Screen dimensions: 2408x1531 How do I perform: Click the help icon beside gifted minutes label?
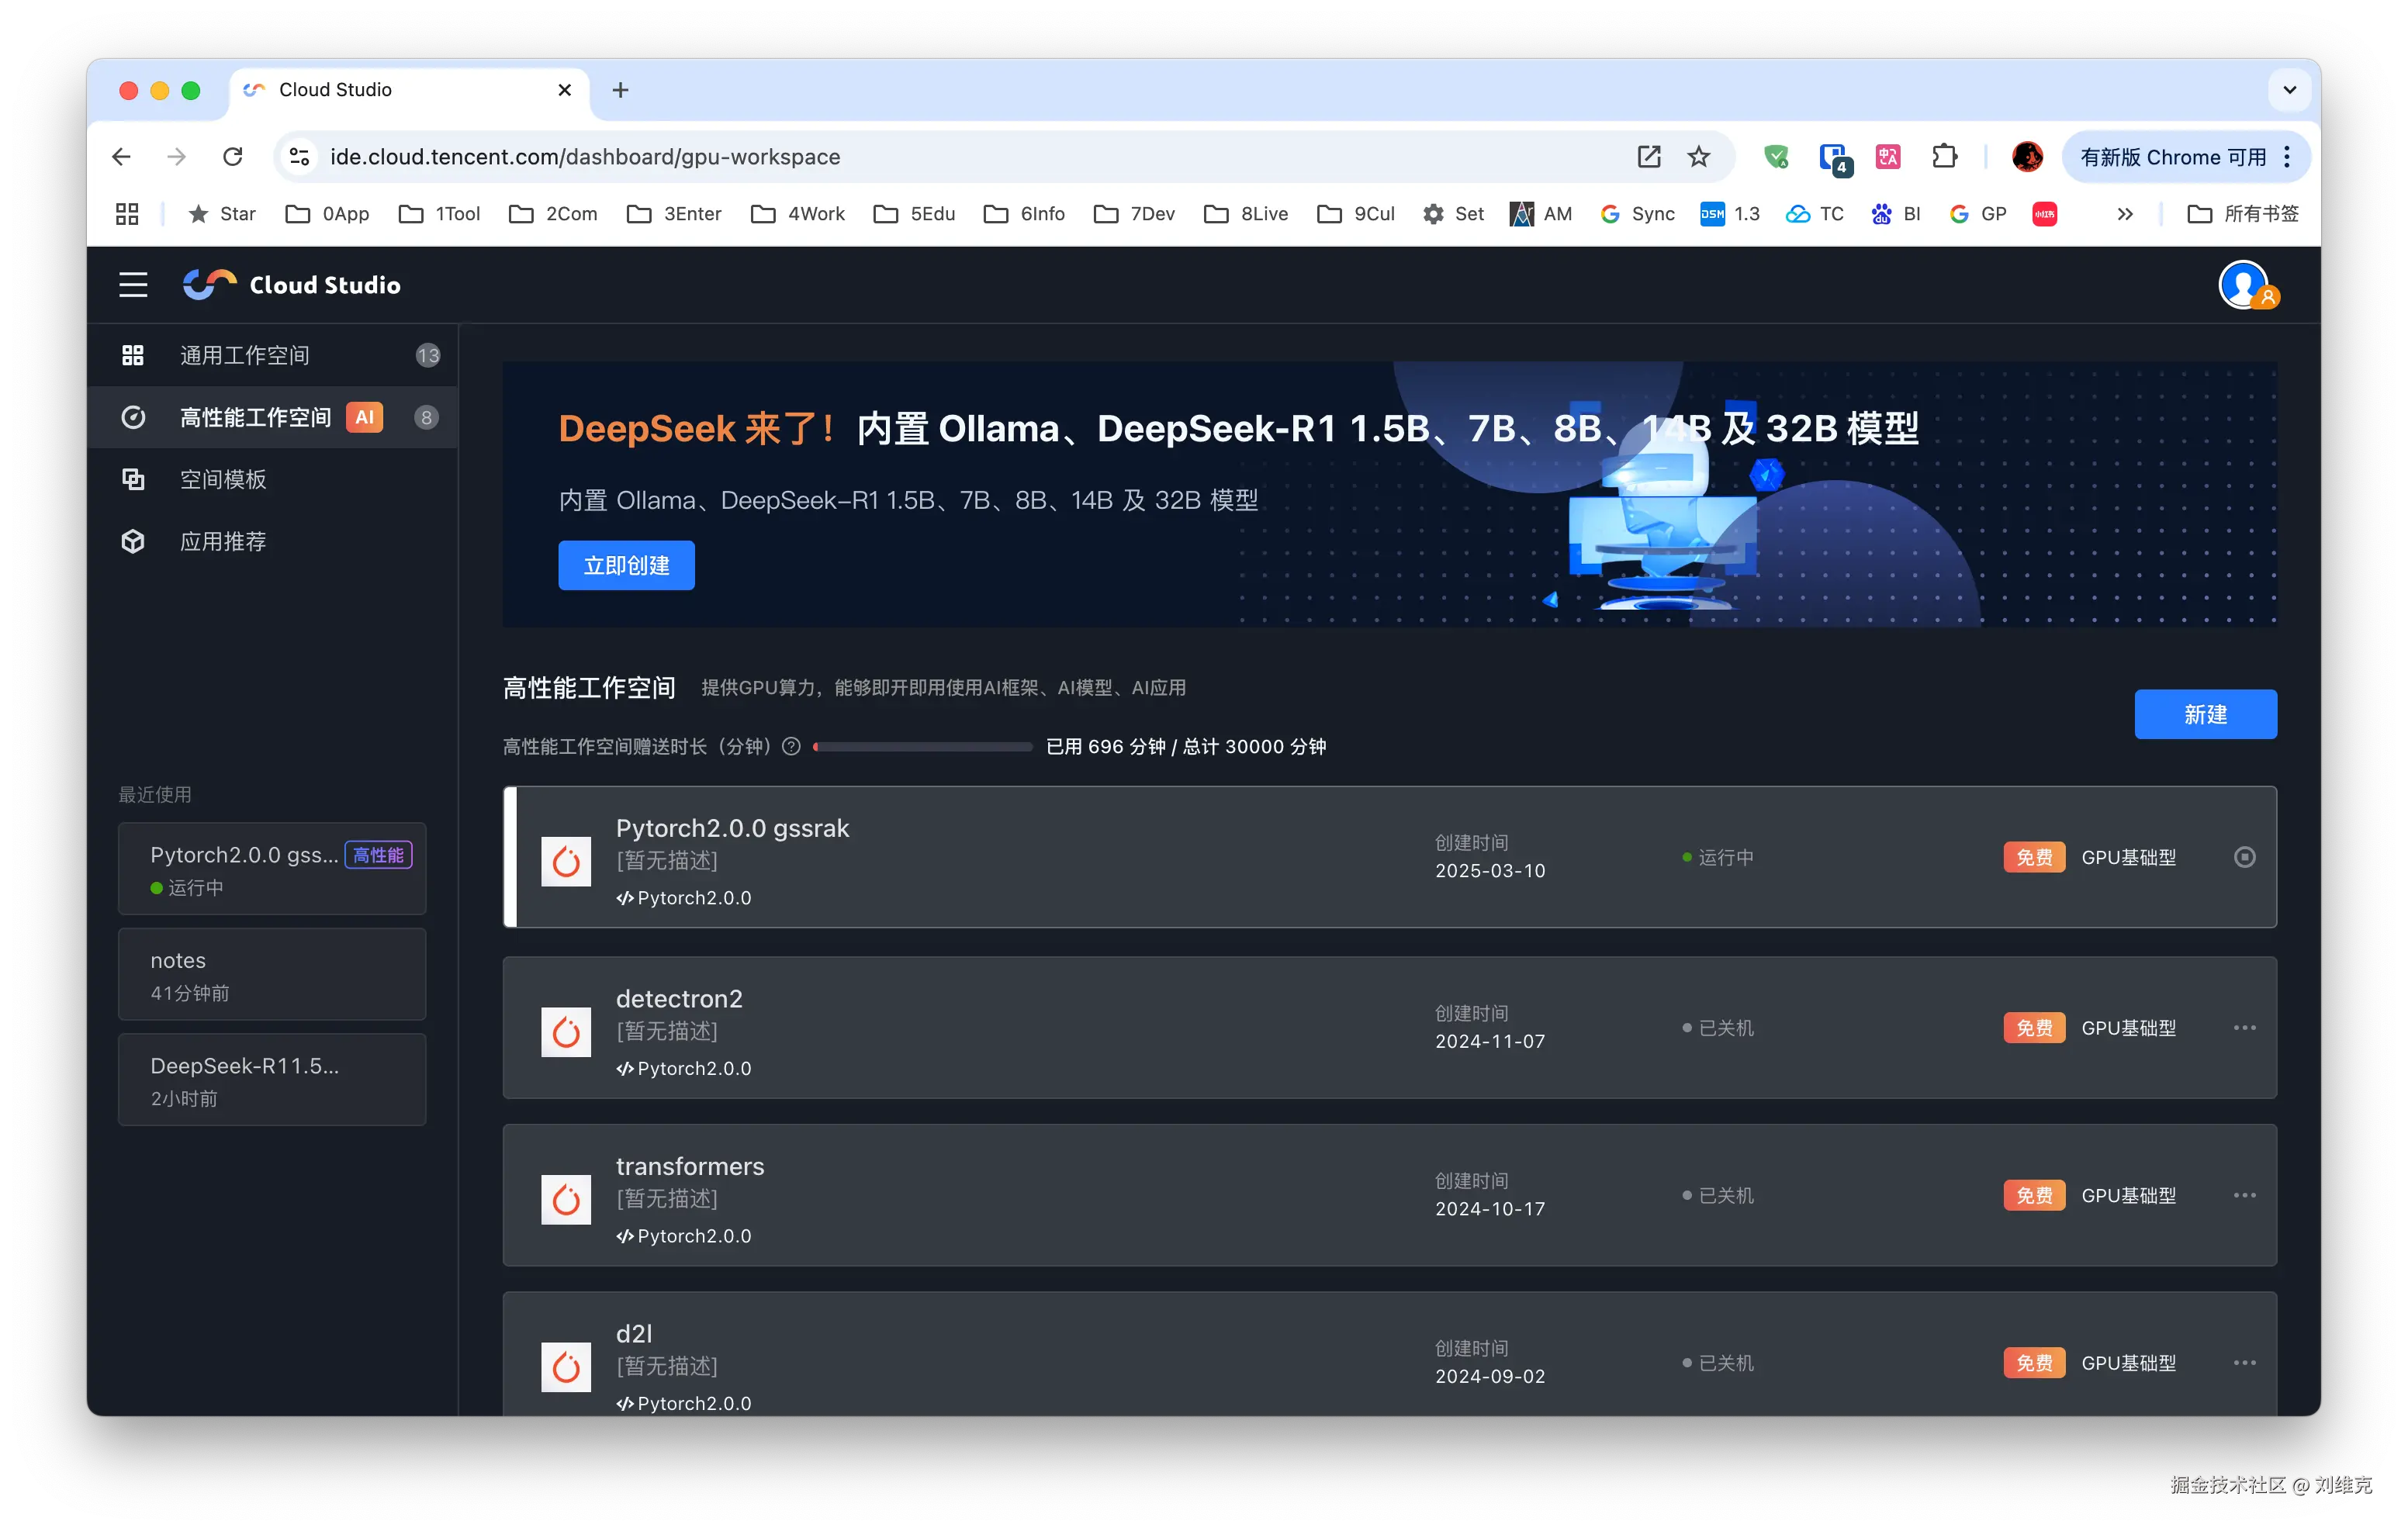click(x=791, y=747)
